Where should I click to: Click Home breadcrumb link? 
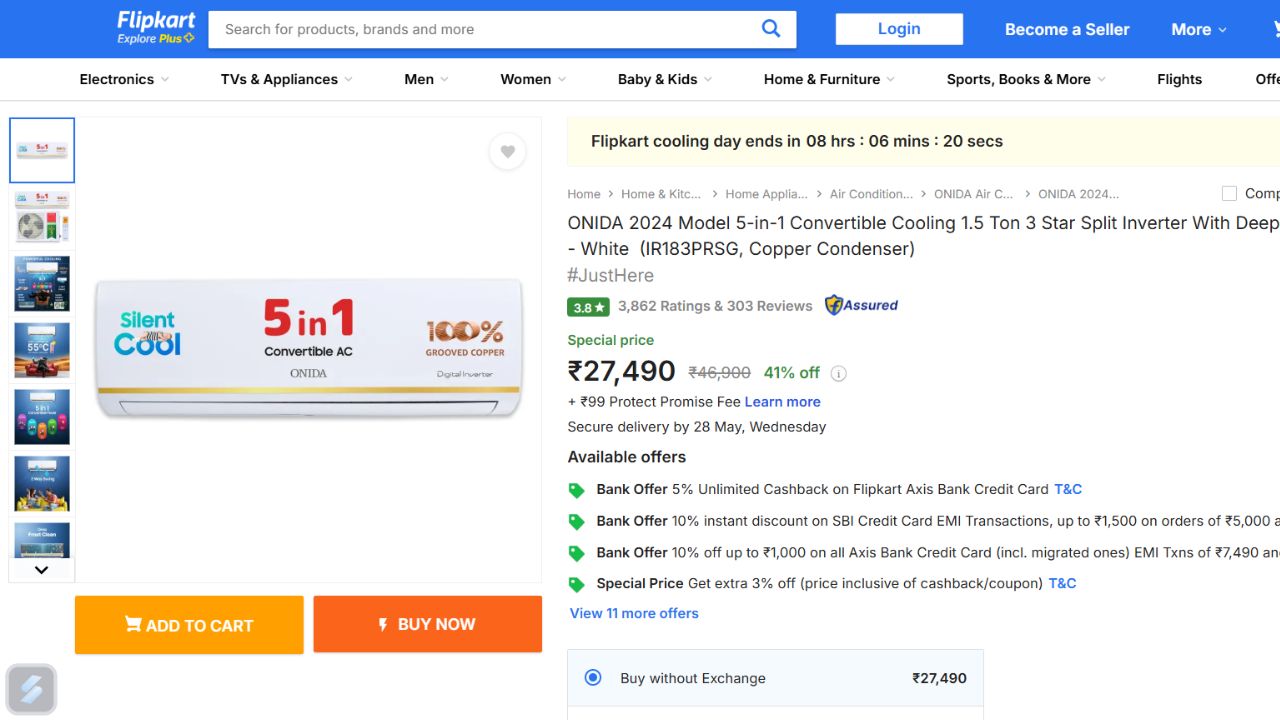584,194
